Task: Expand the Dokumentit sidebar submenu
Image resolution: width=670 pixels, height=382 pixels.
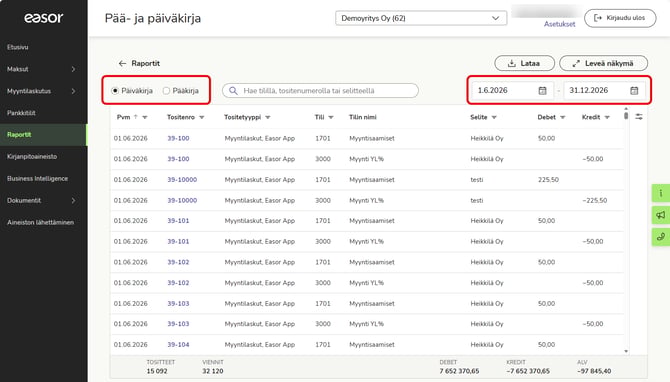Action: 73,200
